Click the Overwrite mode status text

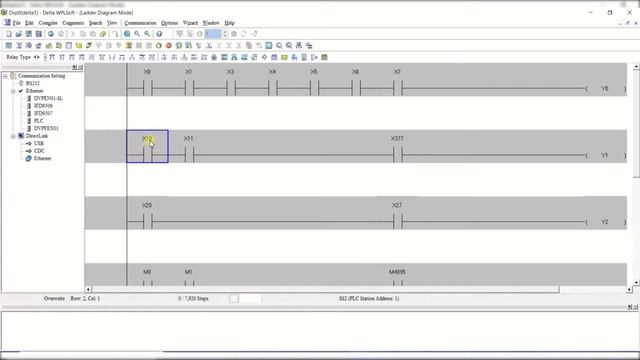[54, 299]
